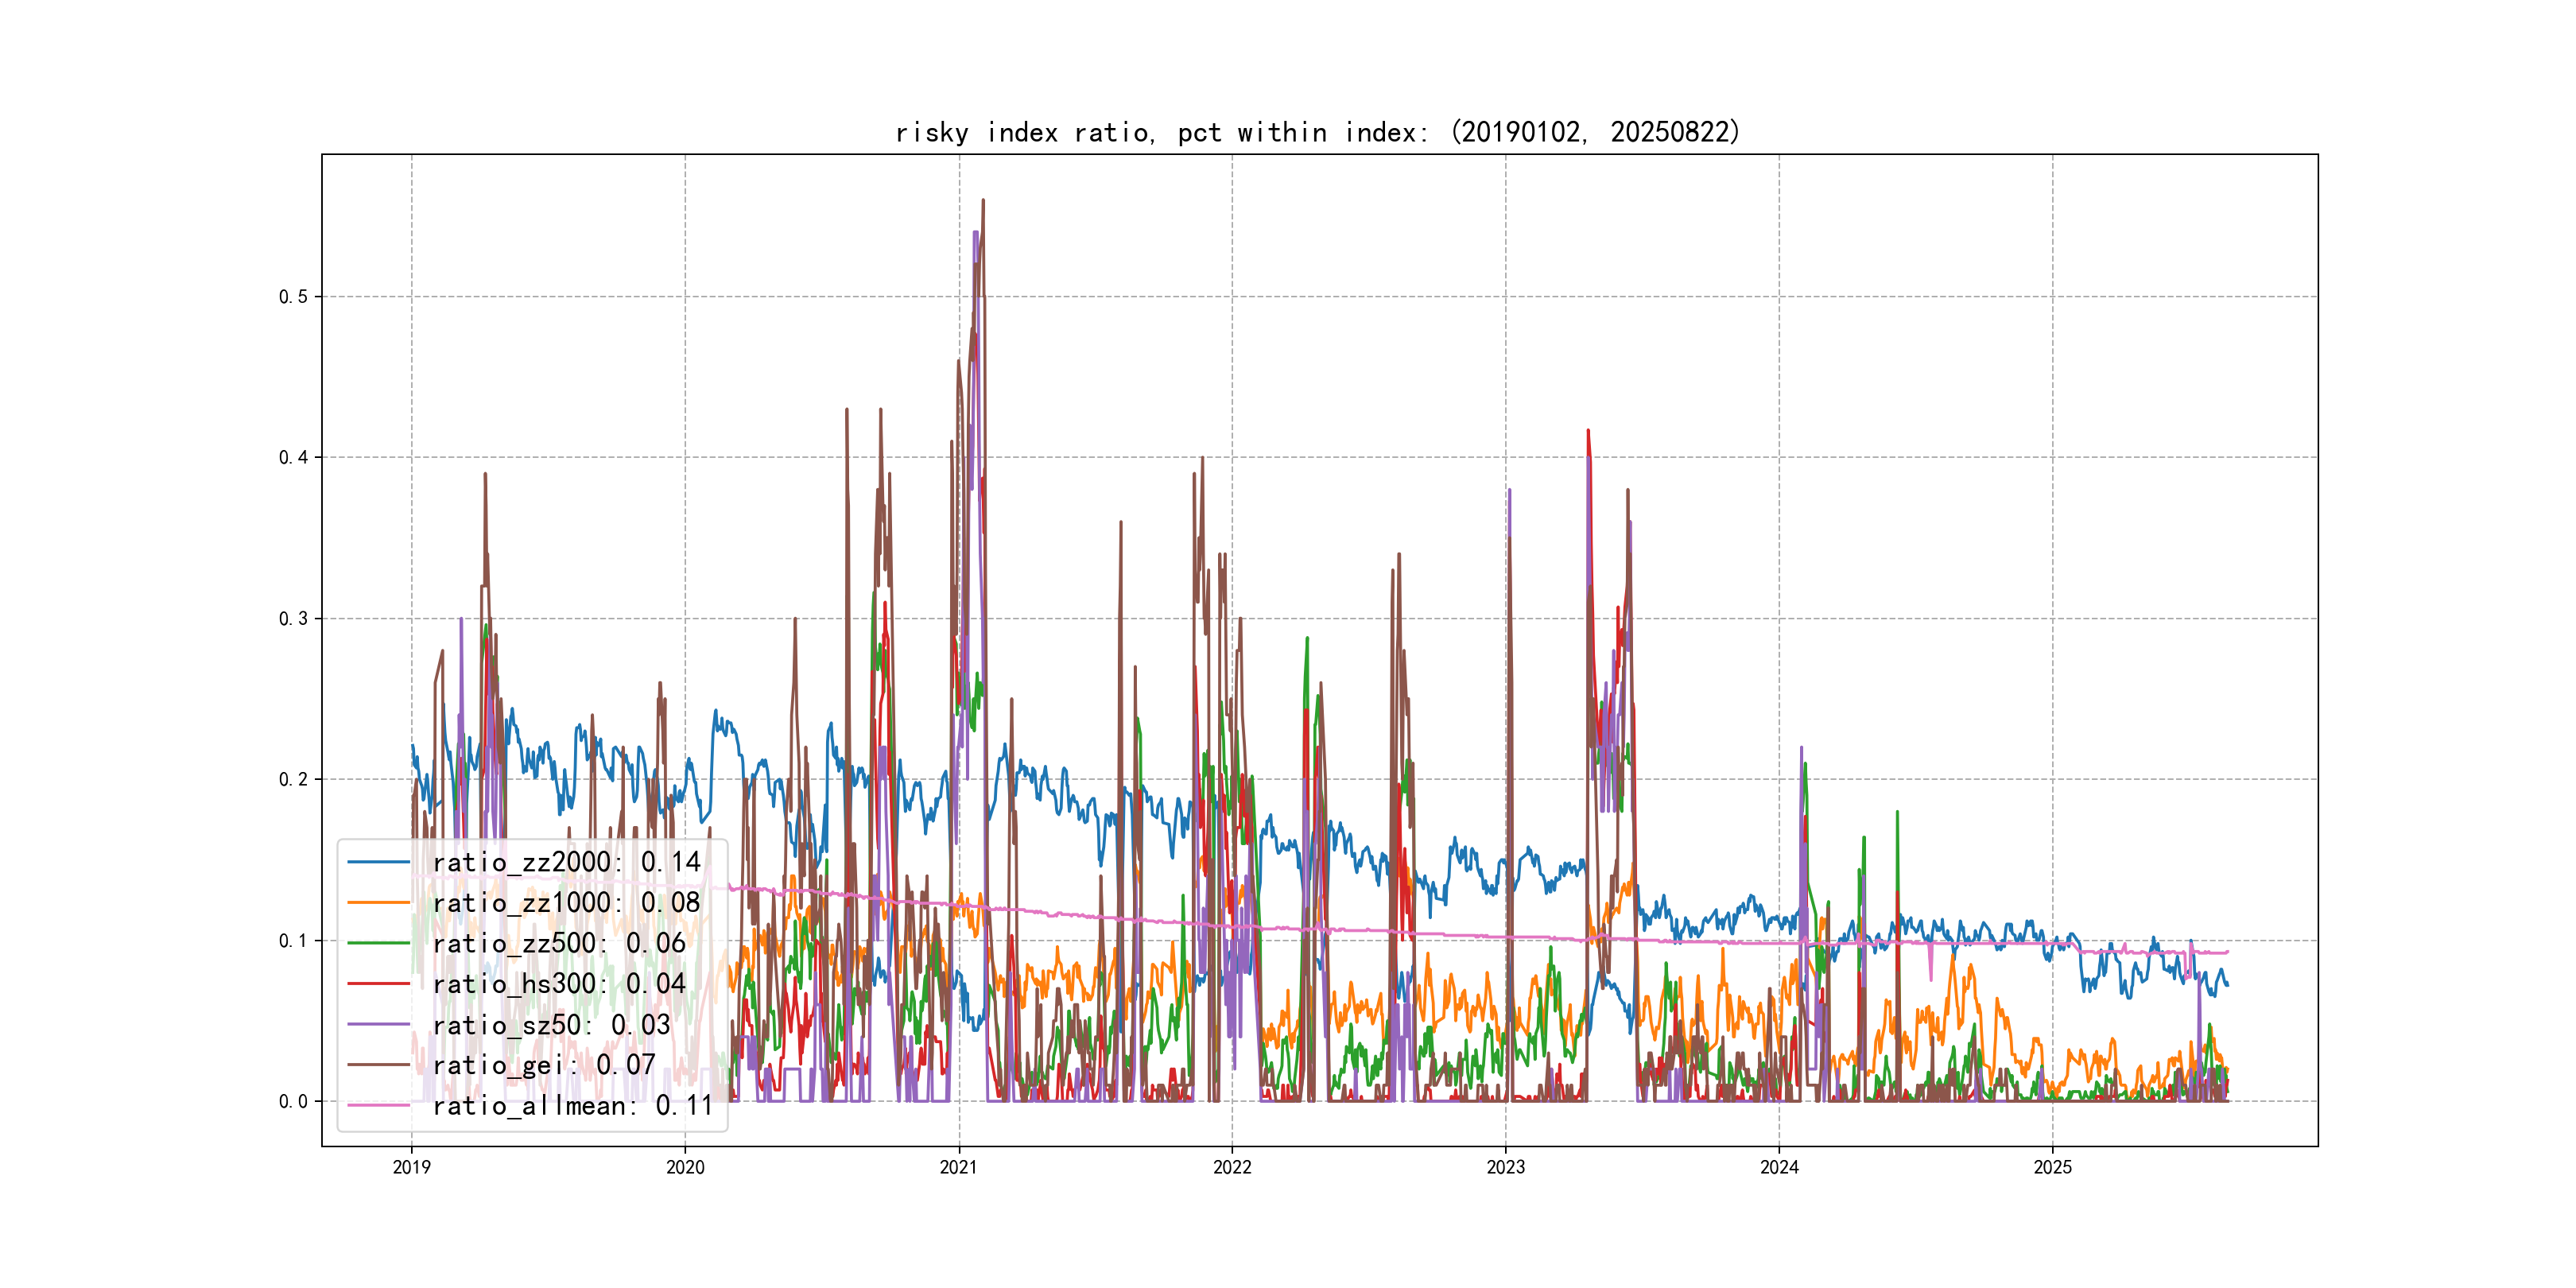Click the red ratio_hs300 legend line sample

(x=379, y=984)
